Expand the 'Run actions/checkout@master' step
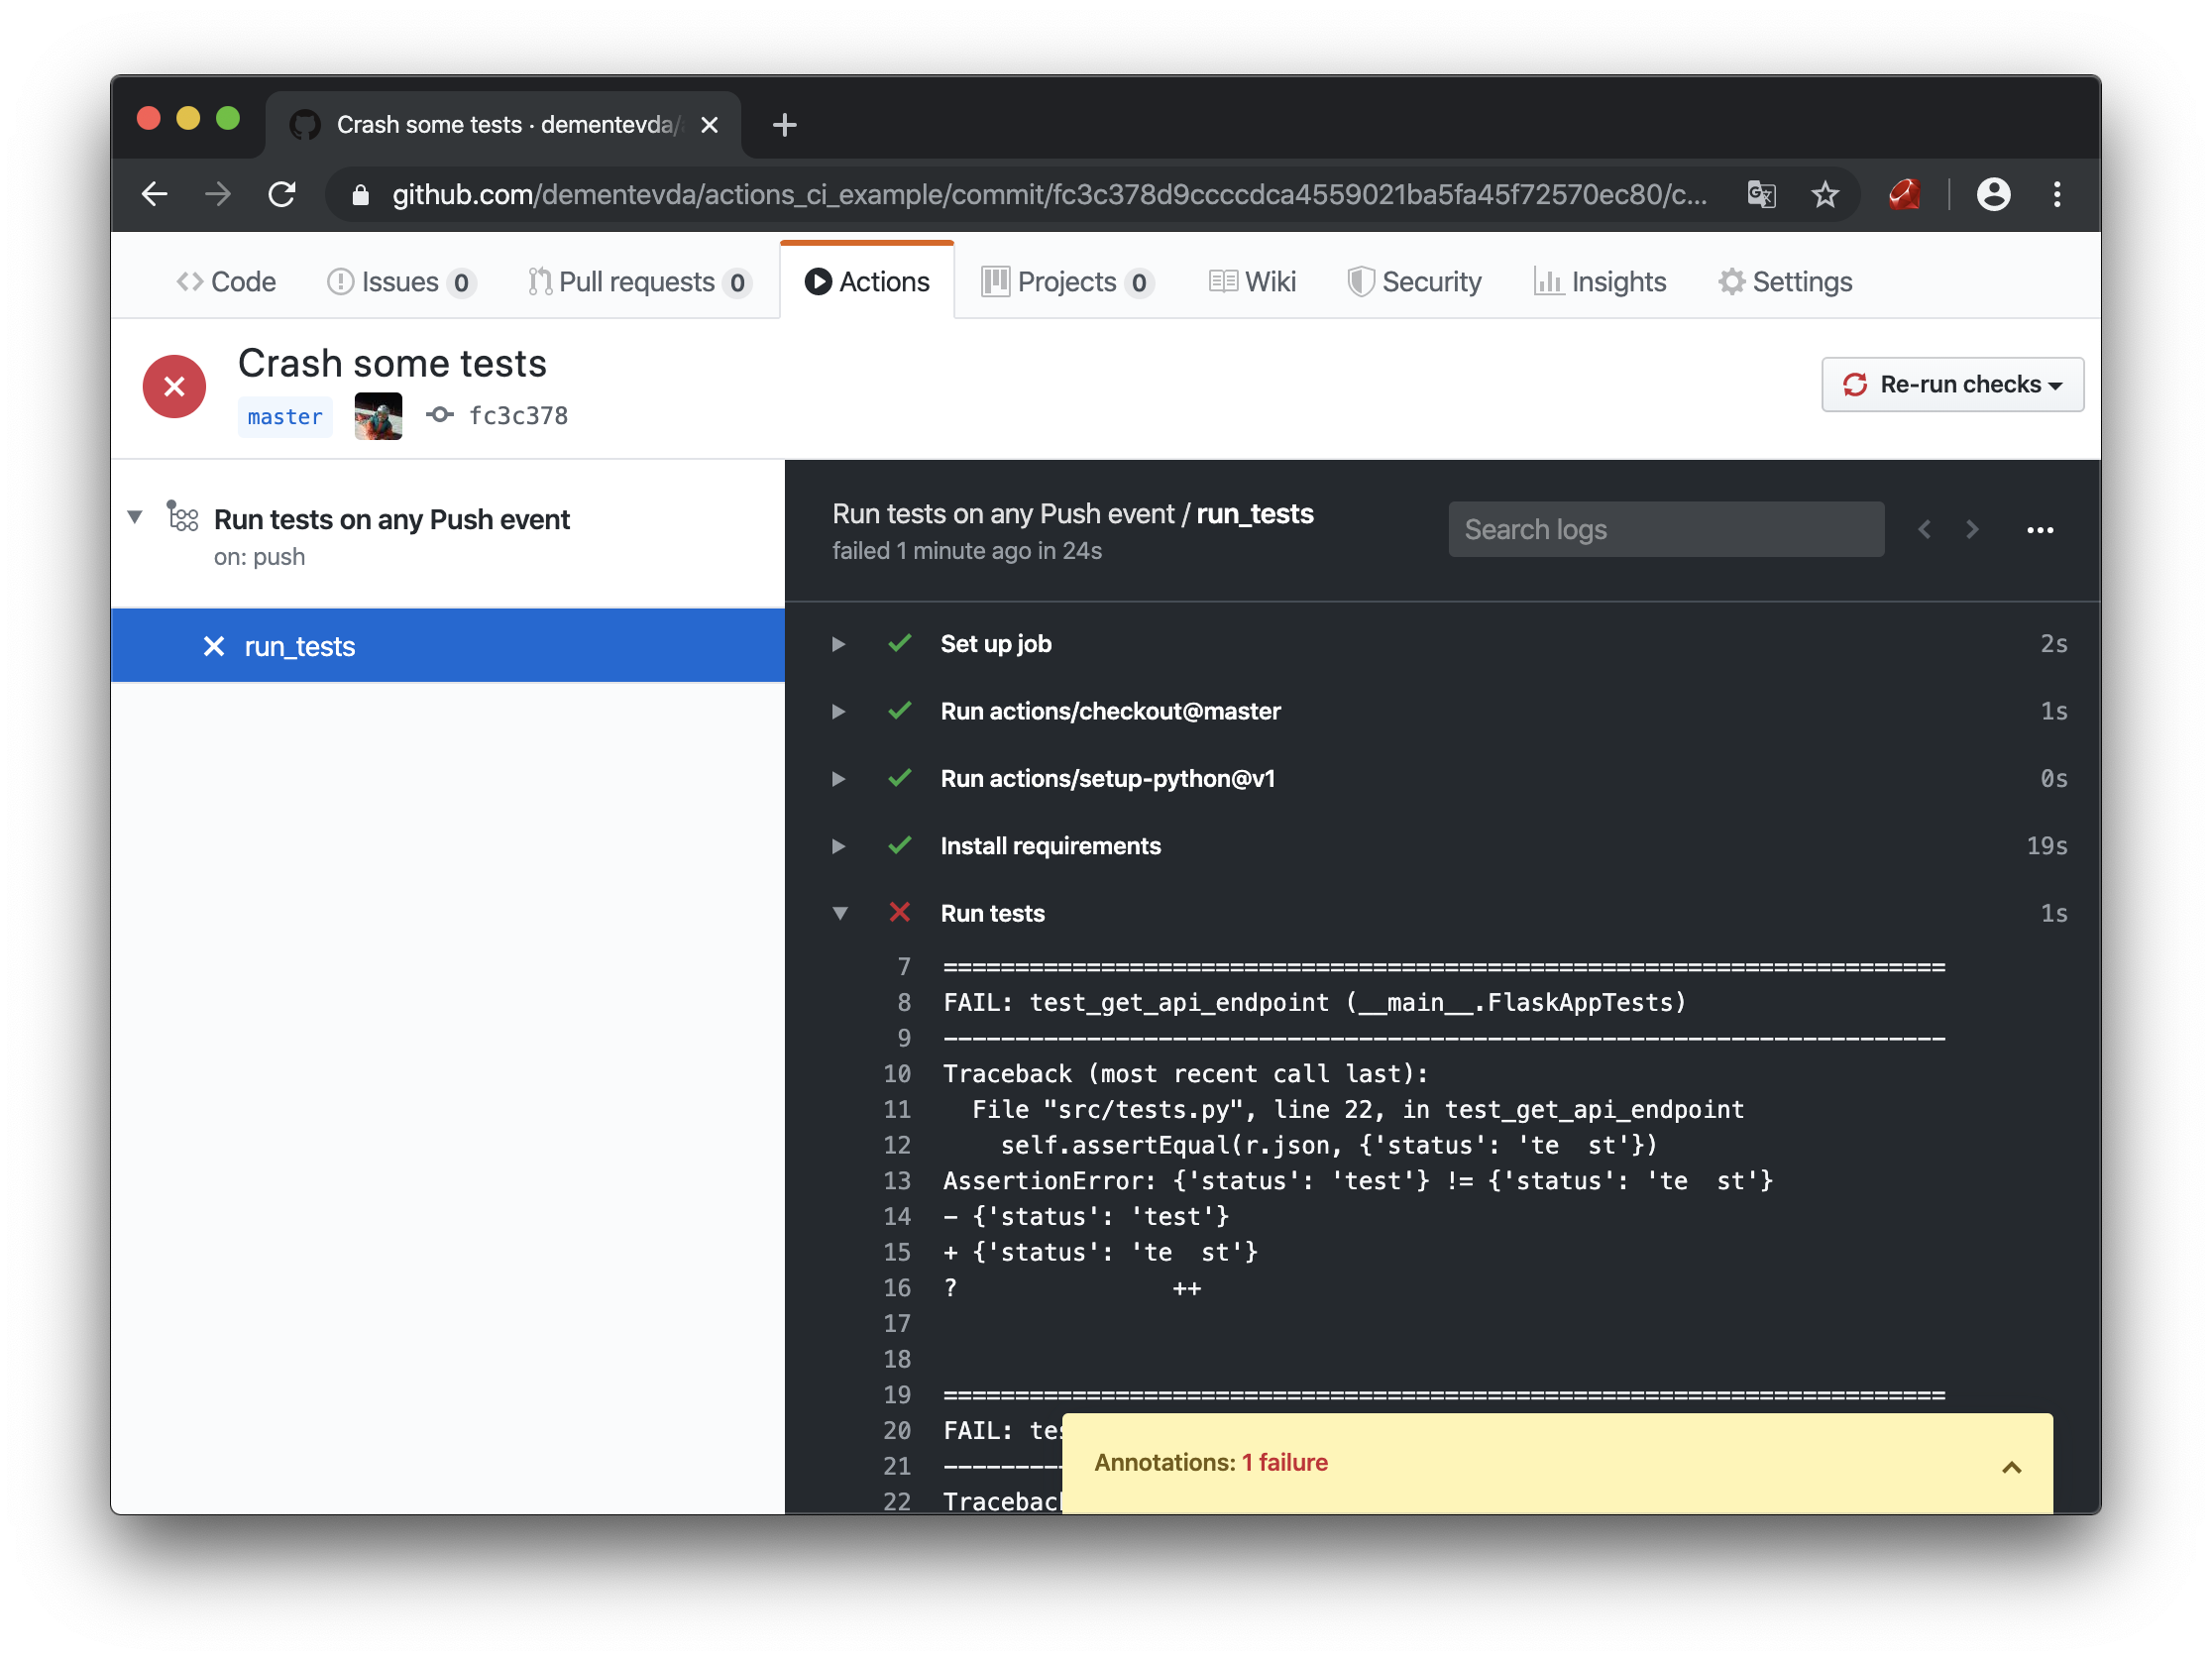This screenshot has width=2212, height=1661. coord(839,711)
